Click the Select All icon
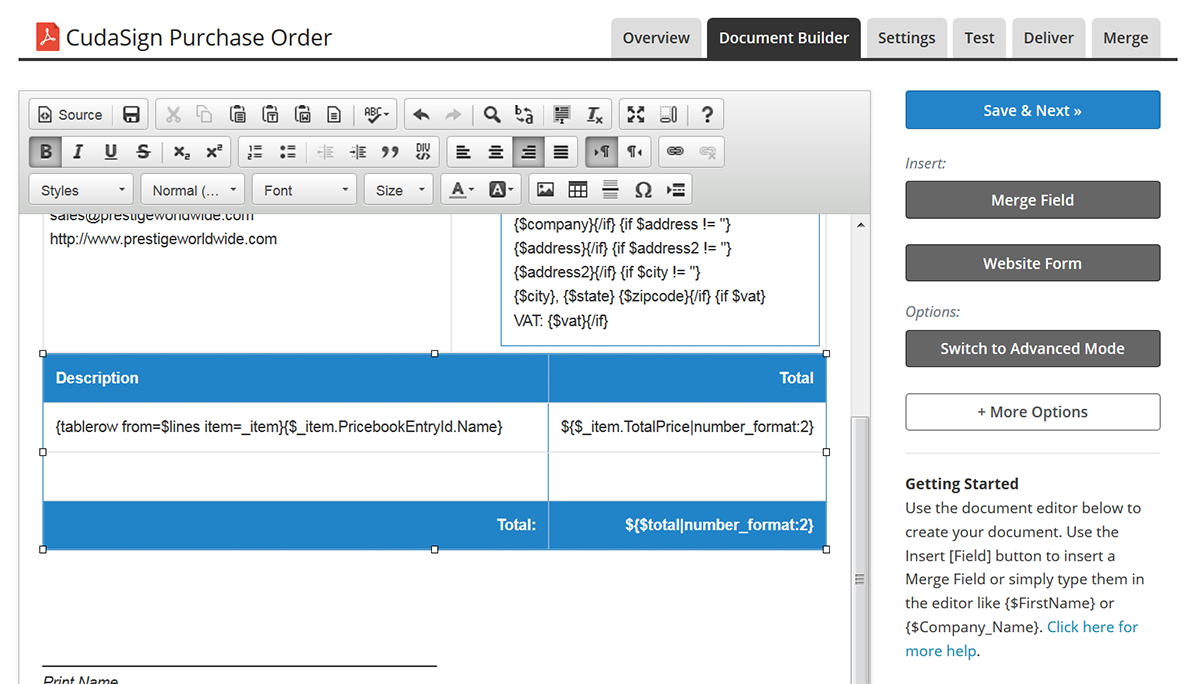This screenshot has width=1200, height=684. coord(562,115)
